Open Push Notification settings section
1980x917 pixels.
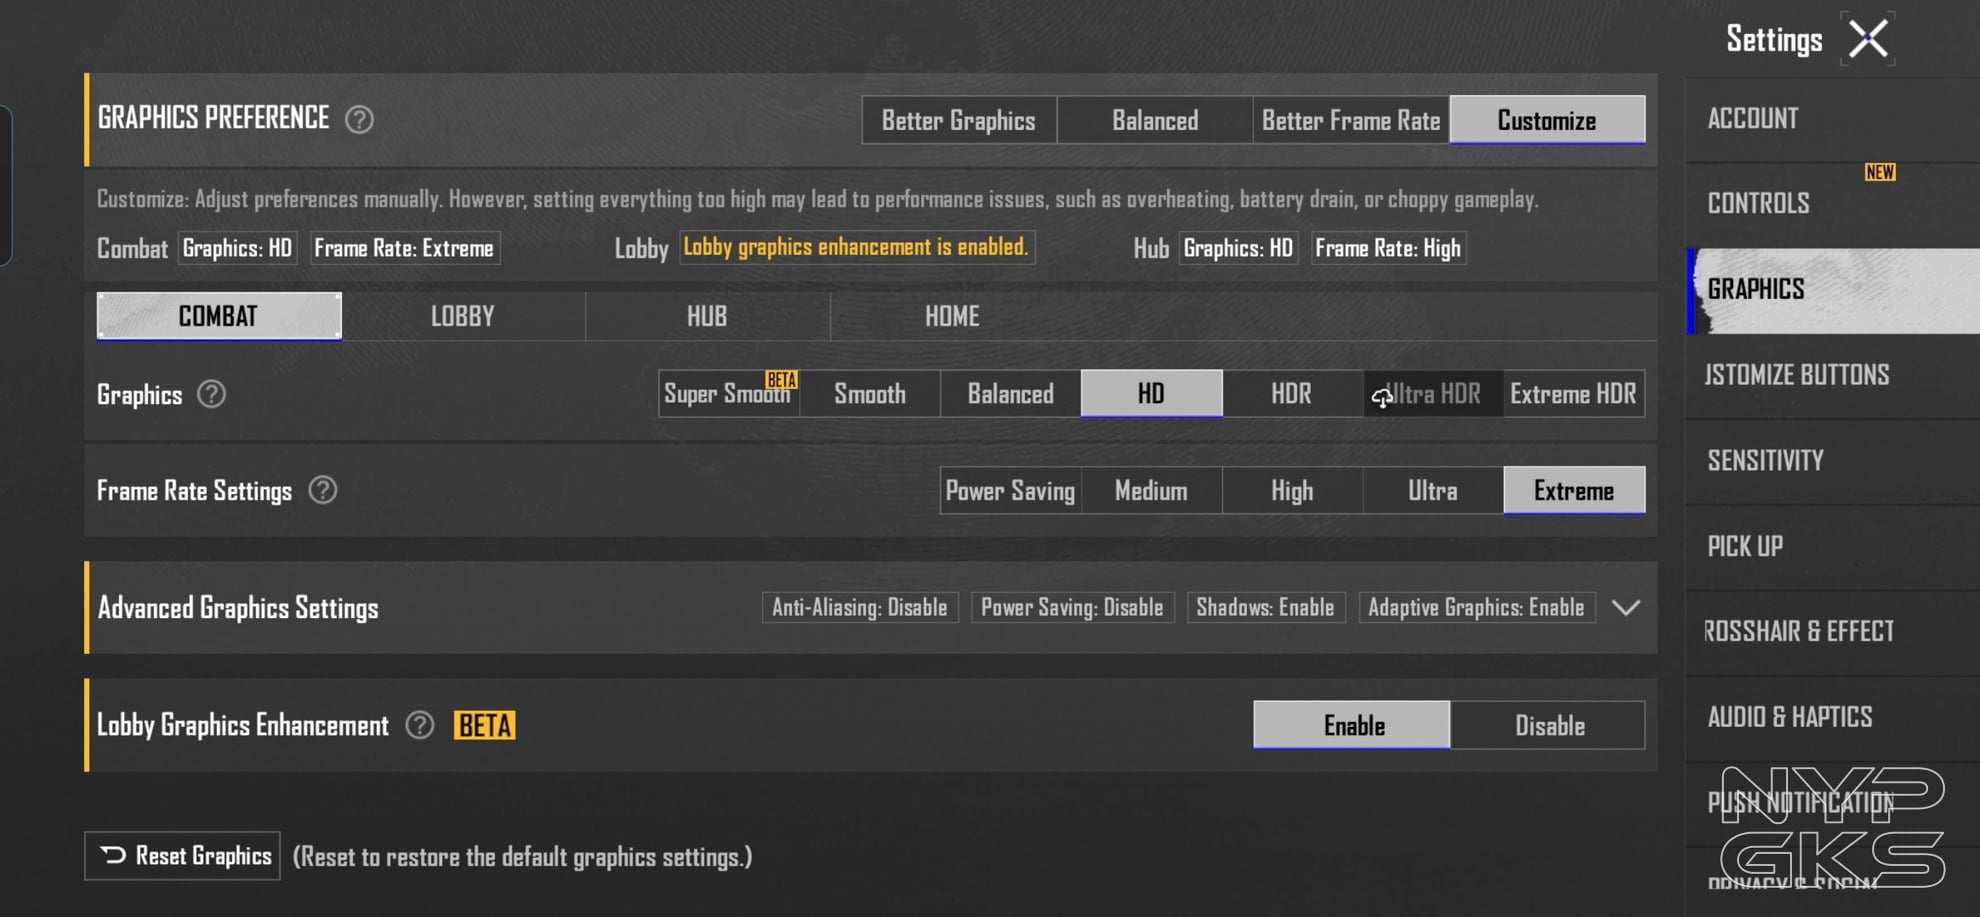1832,803
